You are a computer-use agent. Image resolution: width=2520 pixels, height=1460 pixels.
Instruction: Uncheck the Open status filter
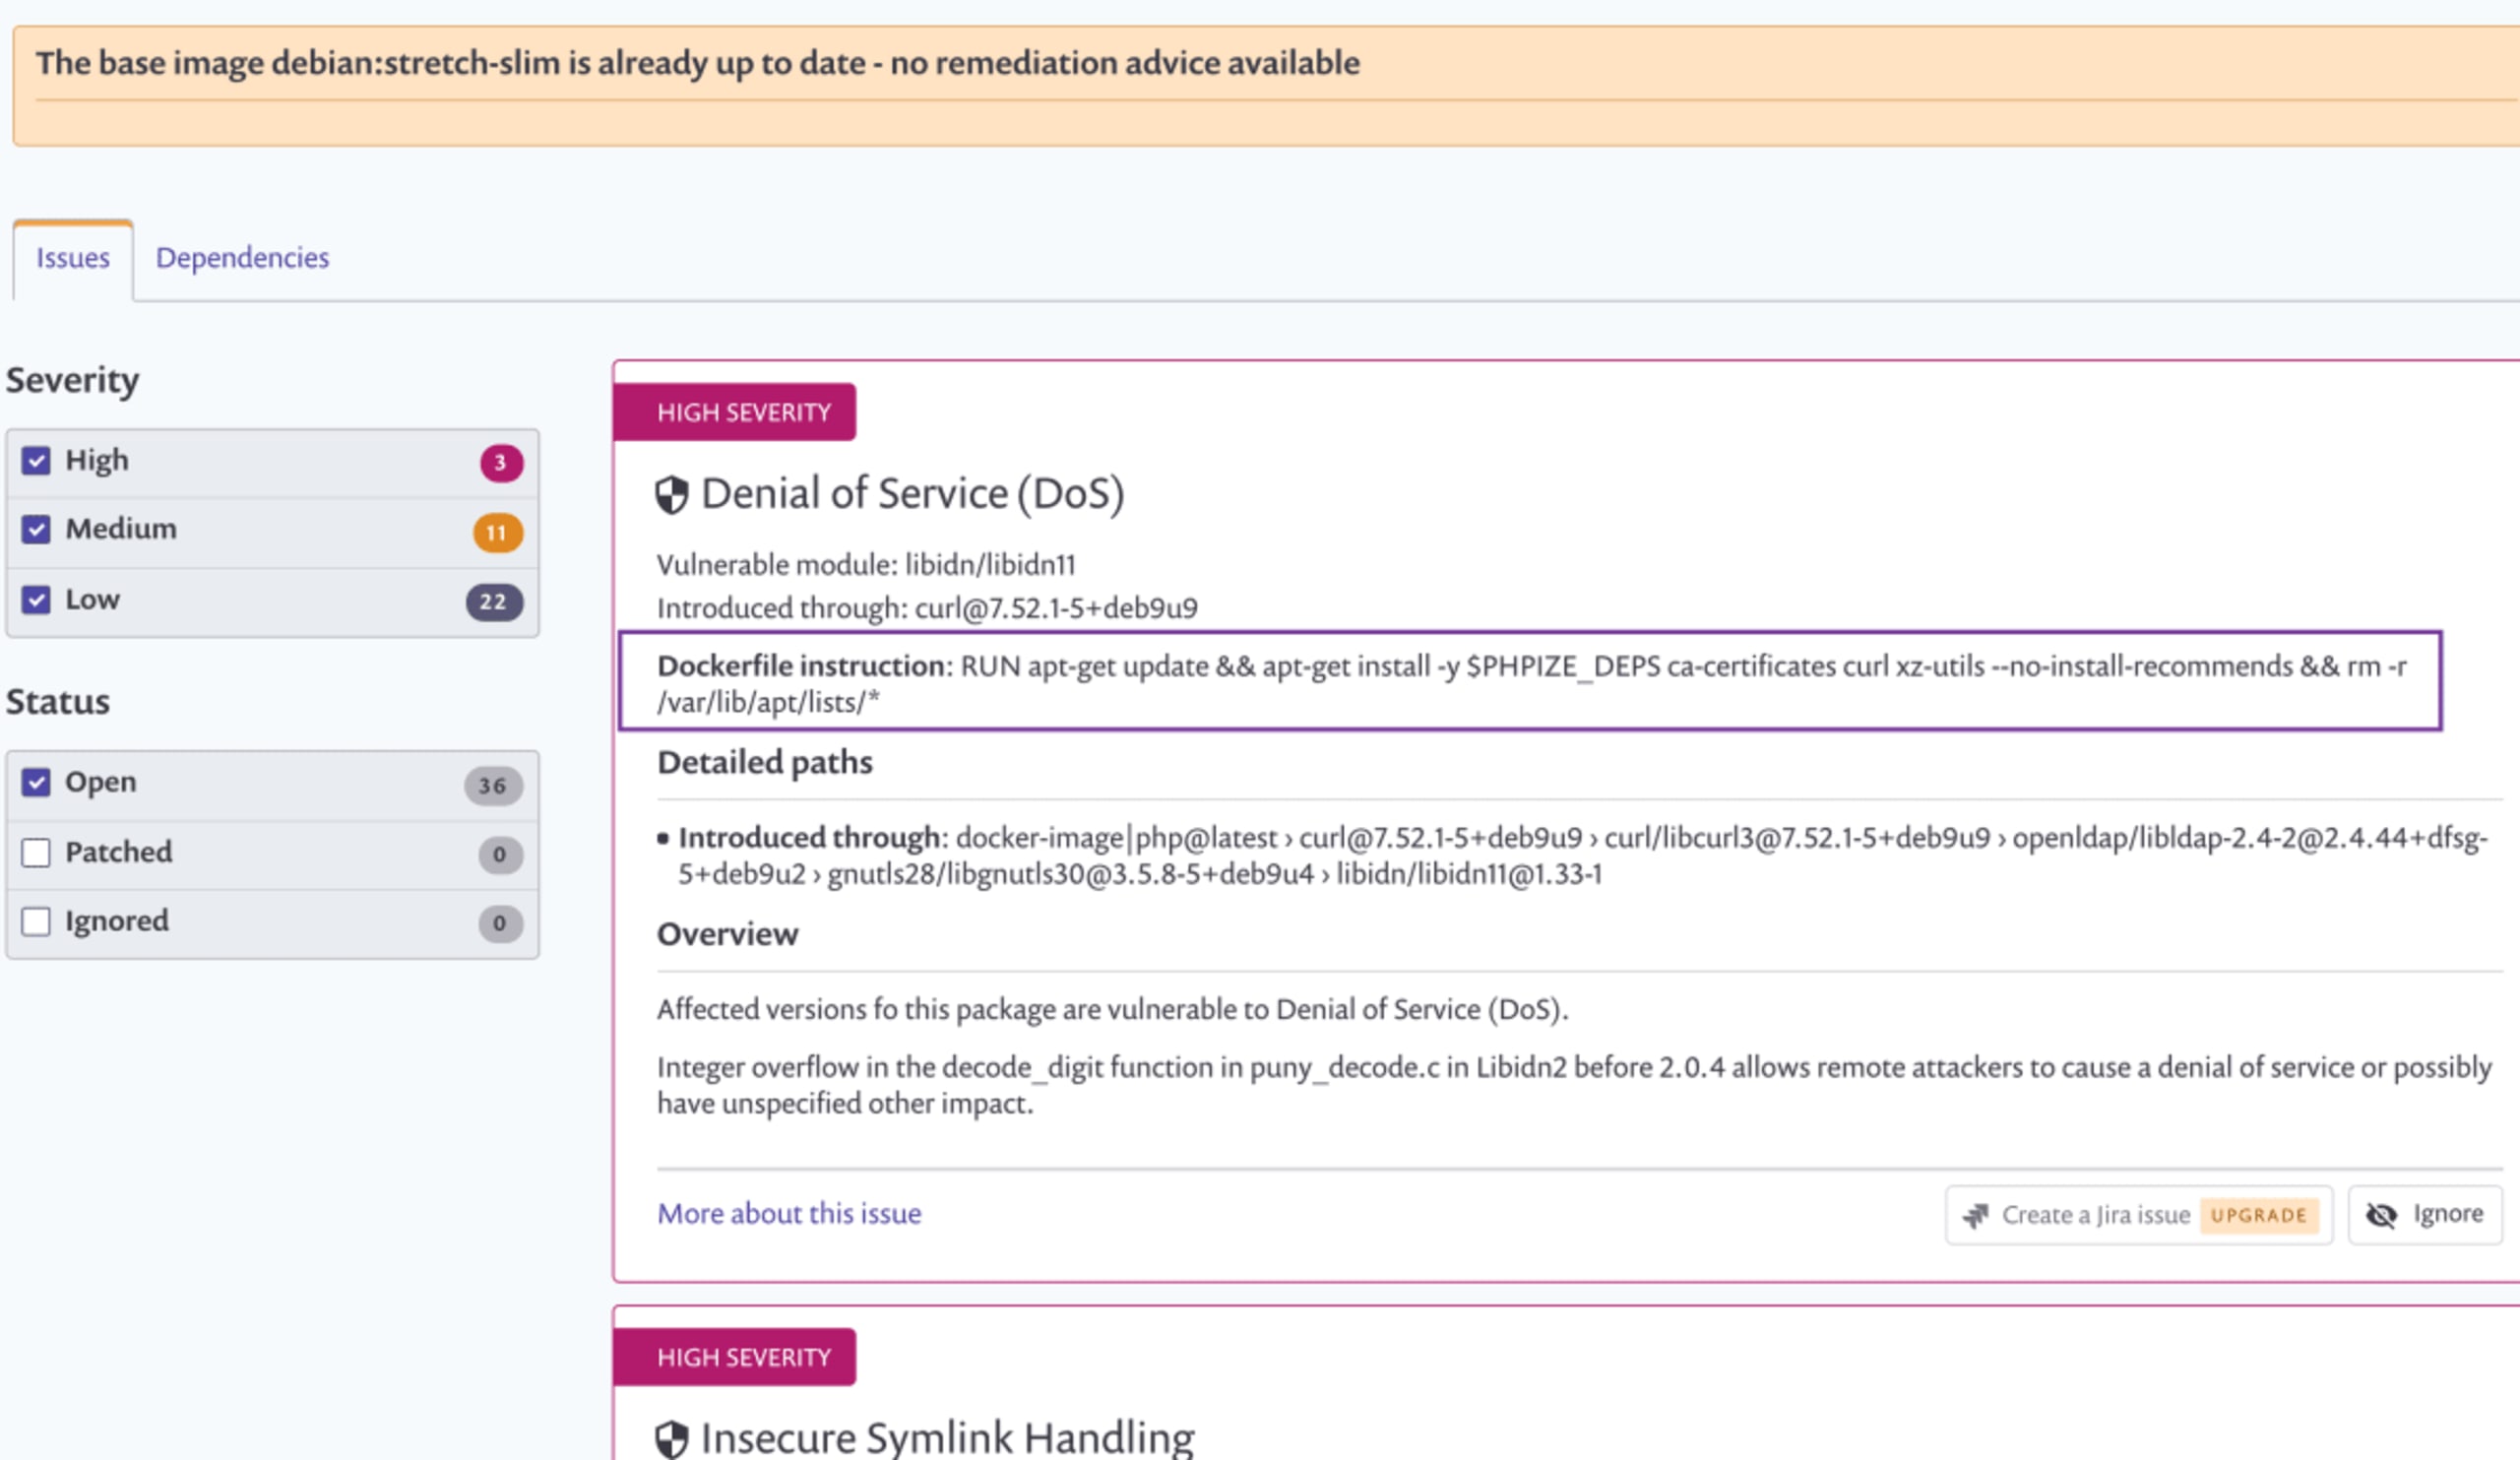[36, 782]
